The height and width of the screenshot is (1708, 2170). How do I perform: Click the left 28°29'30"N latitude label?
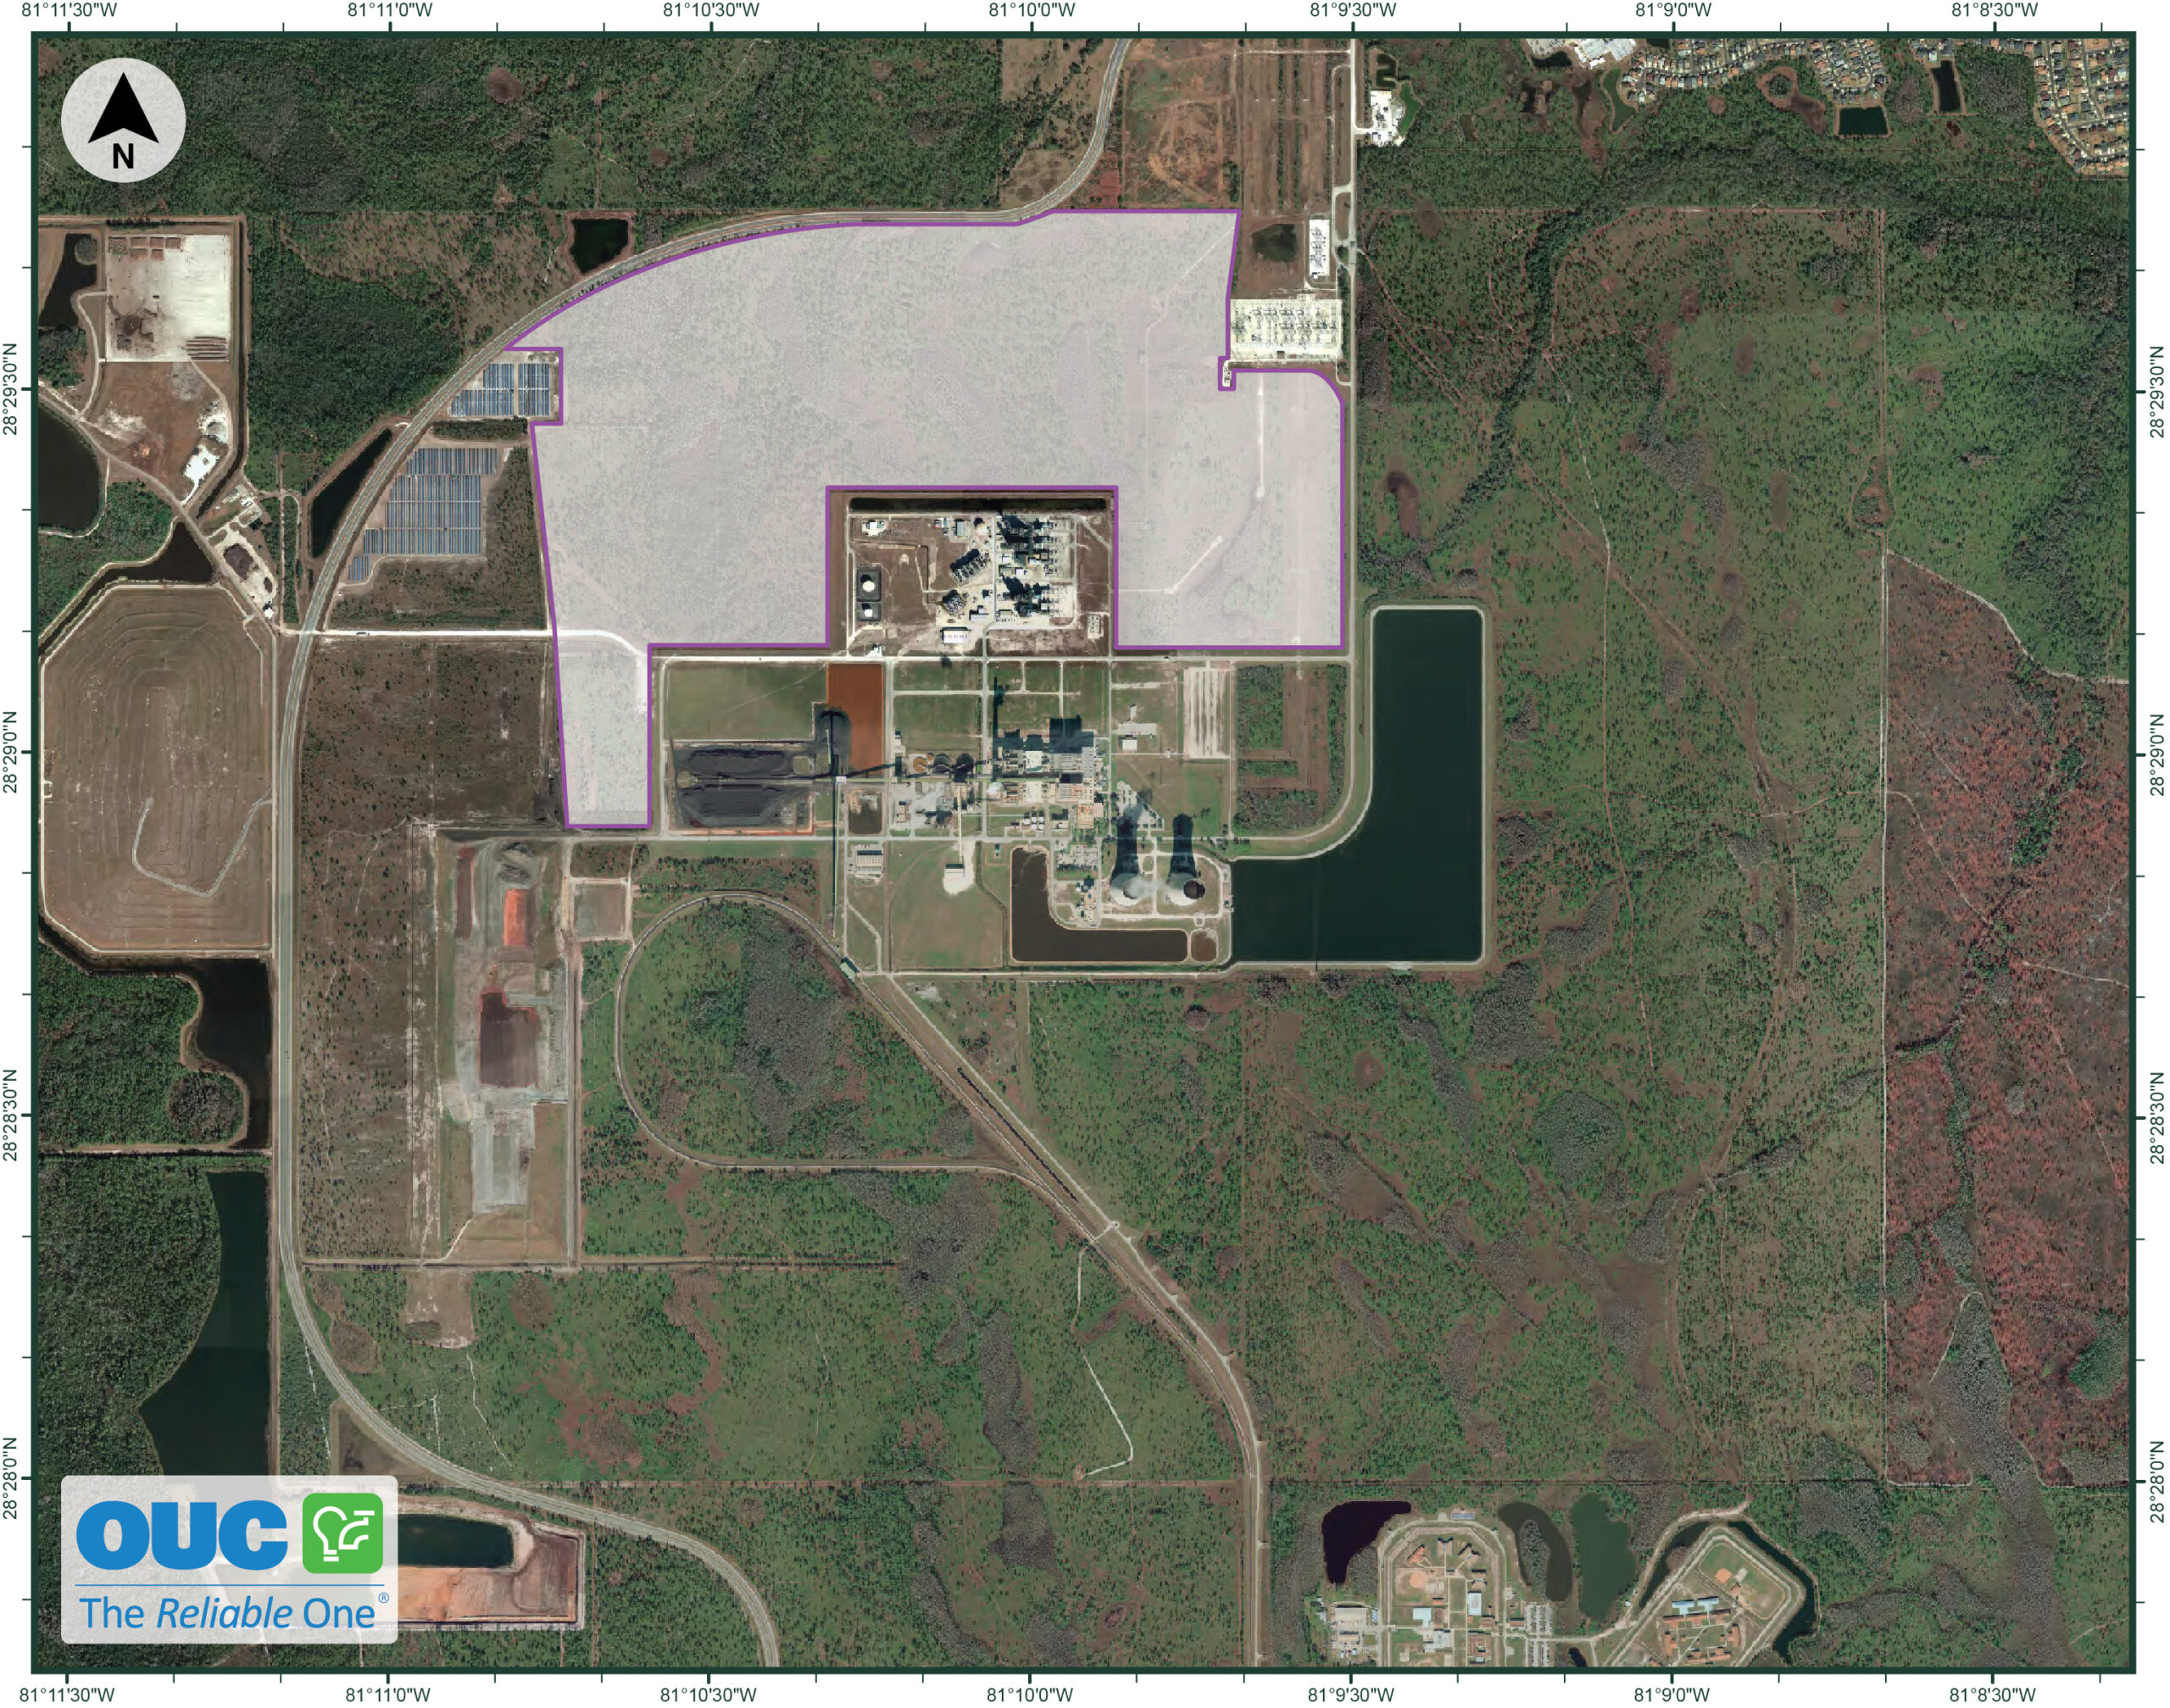tap(11, 389)
